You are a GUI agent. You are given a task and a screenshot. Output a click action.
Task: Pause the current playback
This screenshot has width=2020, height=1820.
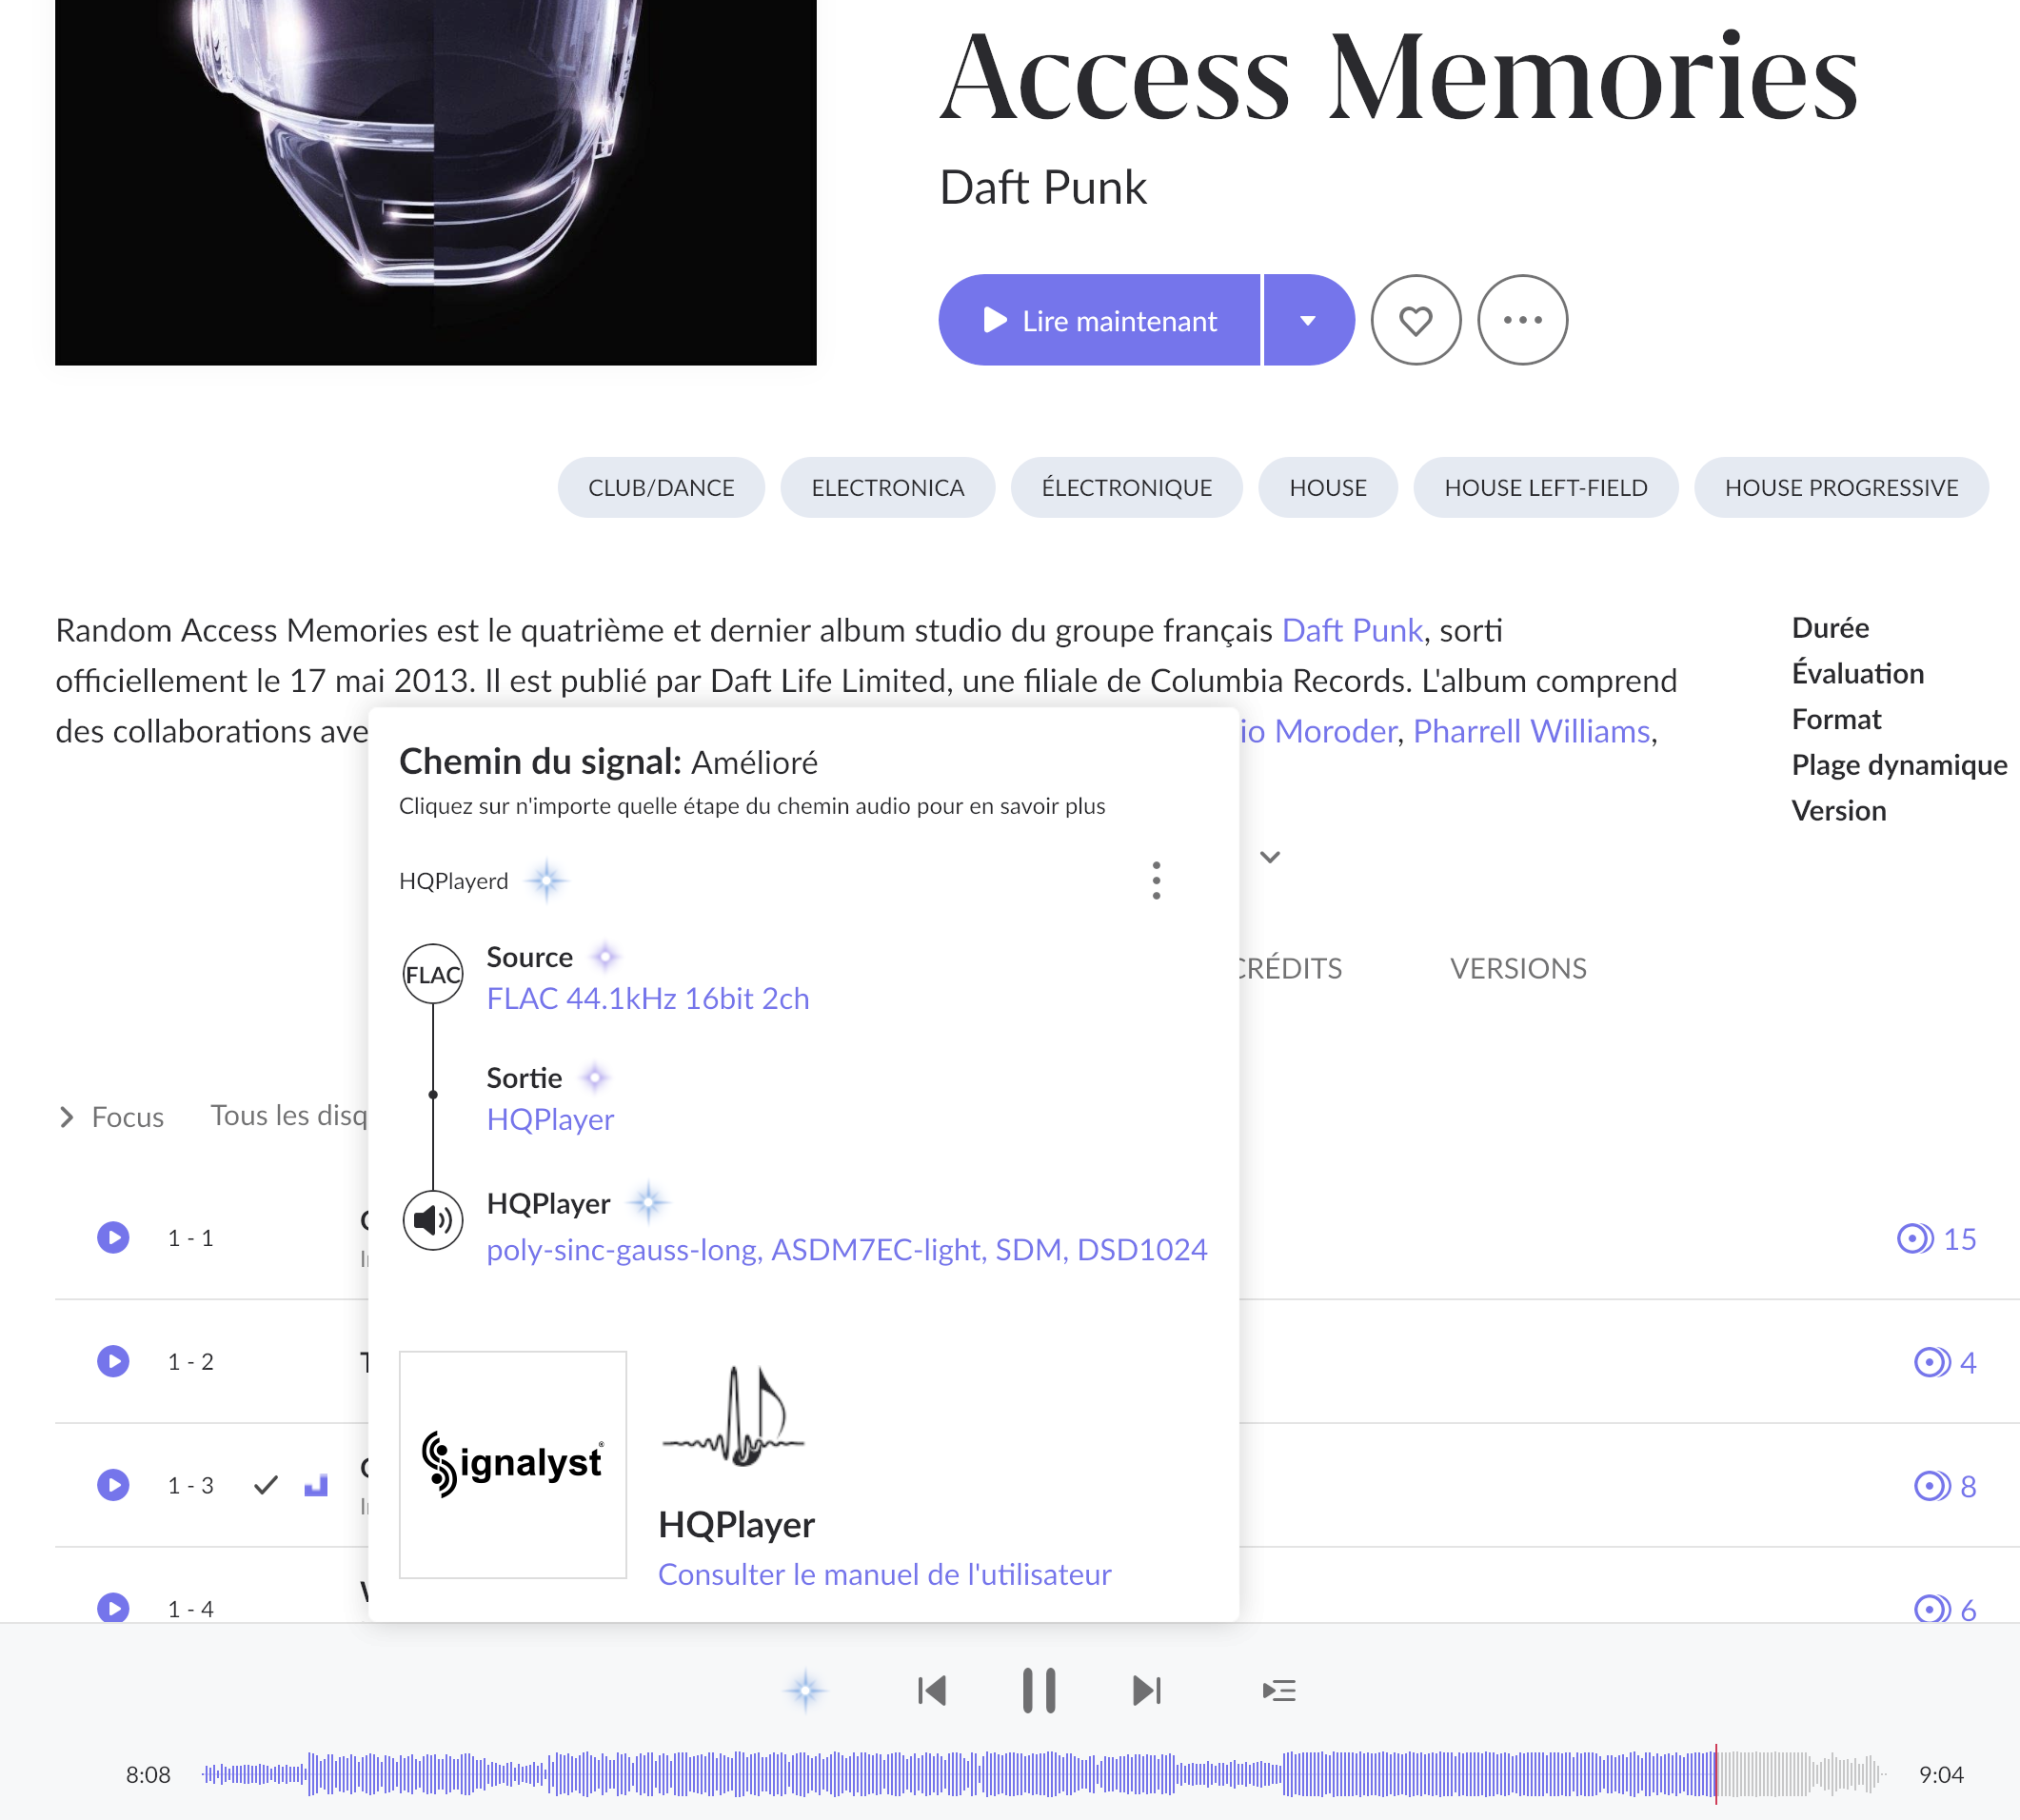[1039, 1691]
